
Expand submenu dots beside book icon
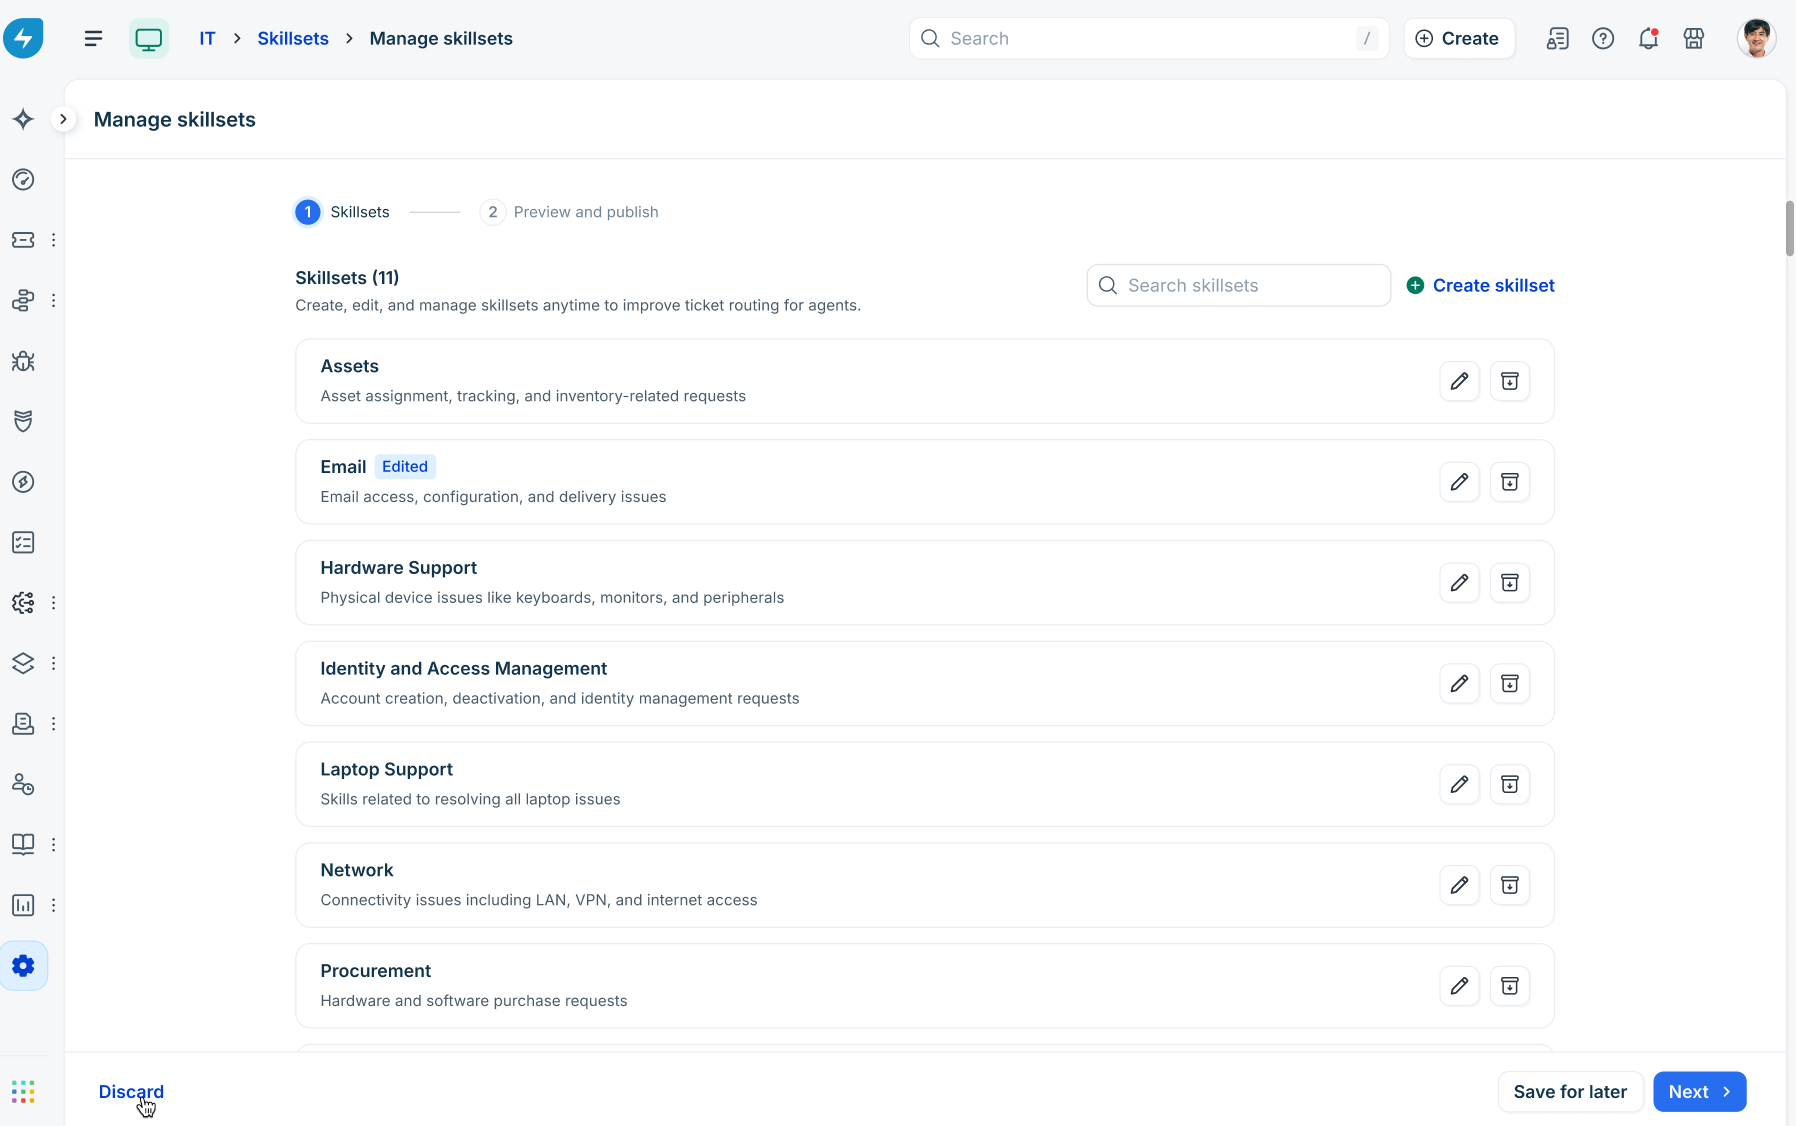(53, 844)
